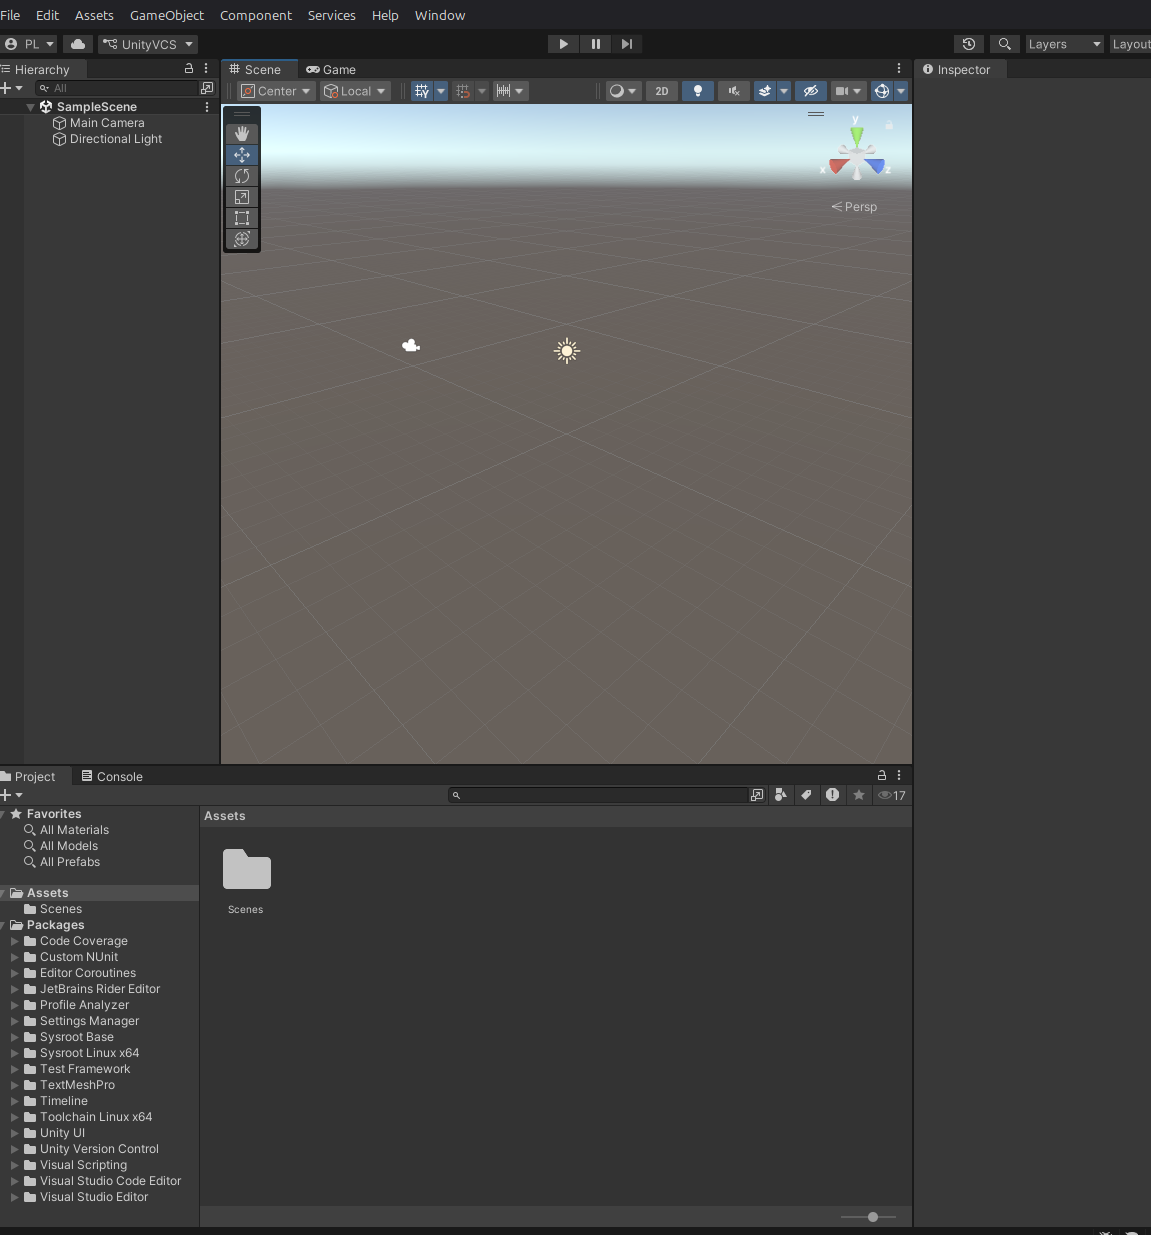The image size is (1151, 1235).
Task: Switch to the Console tab
Action: (112, 776)
